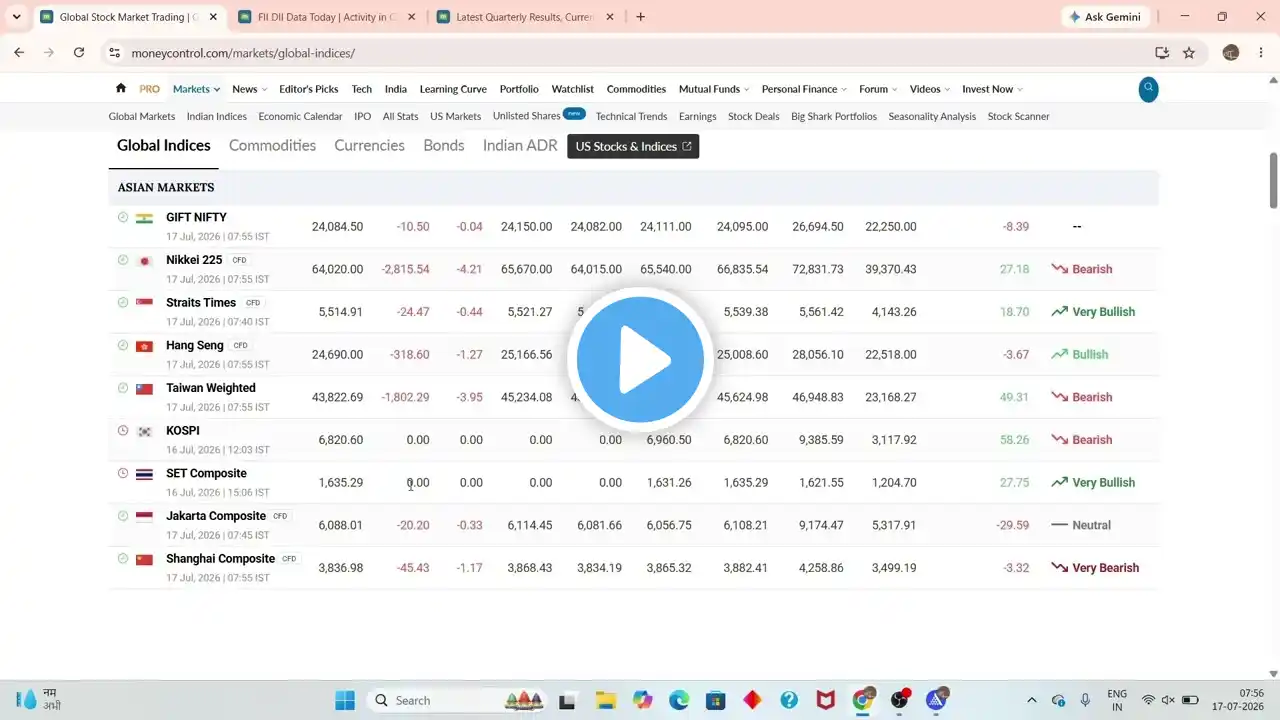Open File Explorer from the taskbar
Viewport: 1280px width, 720px height.
click(x=605, y=700)
